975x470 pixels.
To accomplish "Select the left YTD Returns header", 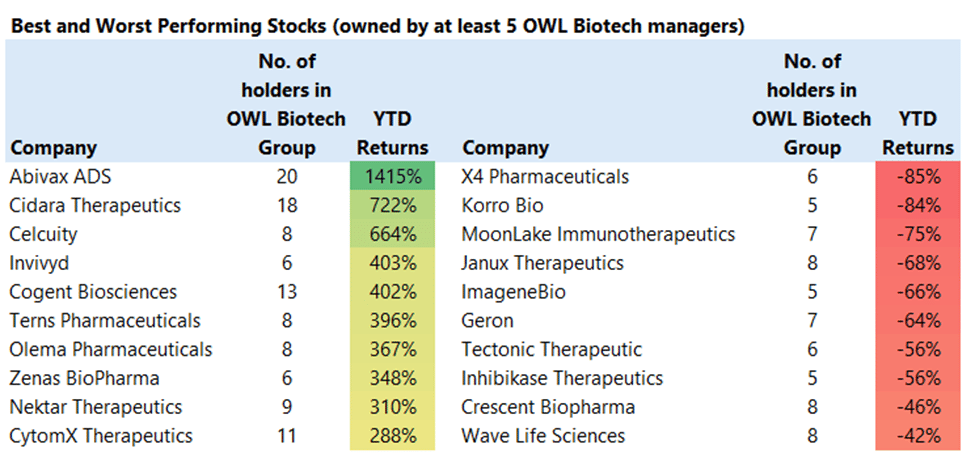I will tap(392, 133).
